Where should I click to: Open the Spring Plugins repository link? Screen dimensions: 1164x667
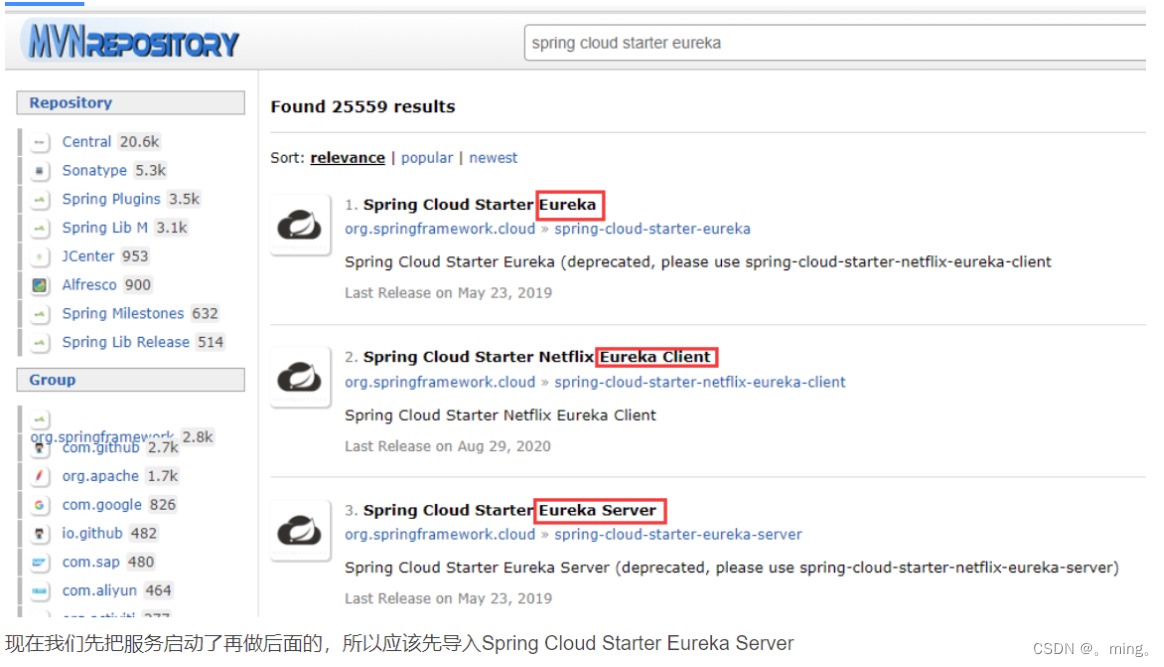pos(111,199)
